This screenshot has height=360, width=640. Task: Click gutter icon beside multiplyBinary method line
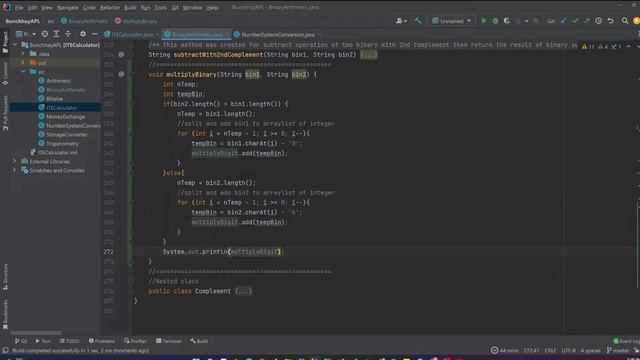pyautogui.click(x=121, y=74)
